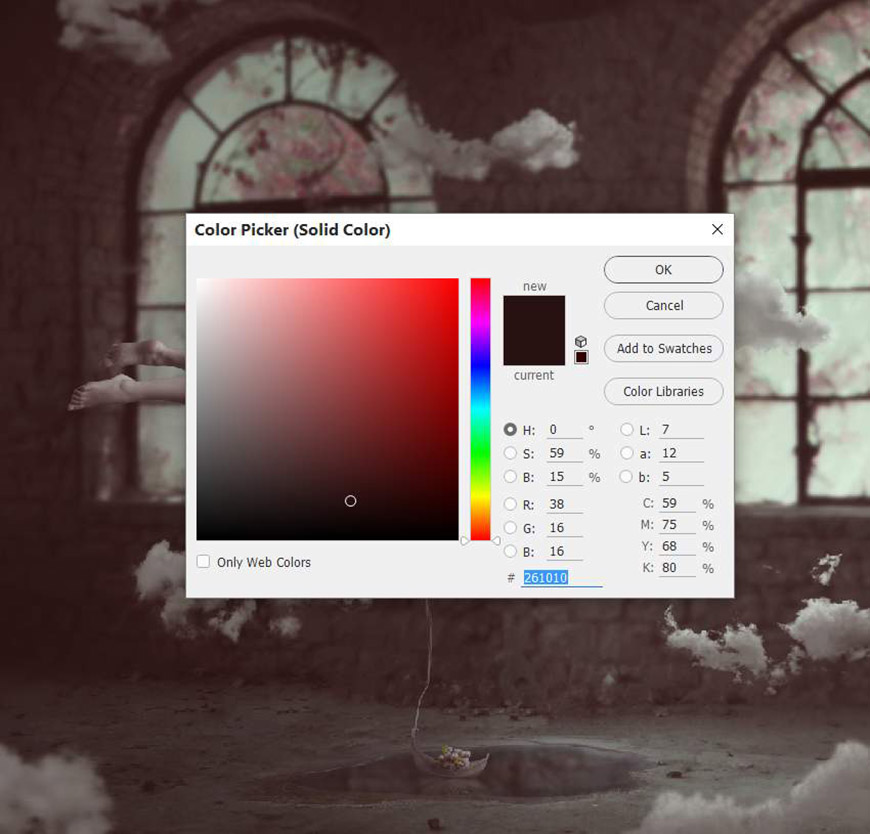Click the C cyan value field
Viewport: 870px width, 834px height.
[677, 503]
